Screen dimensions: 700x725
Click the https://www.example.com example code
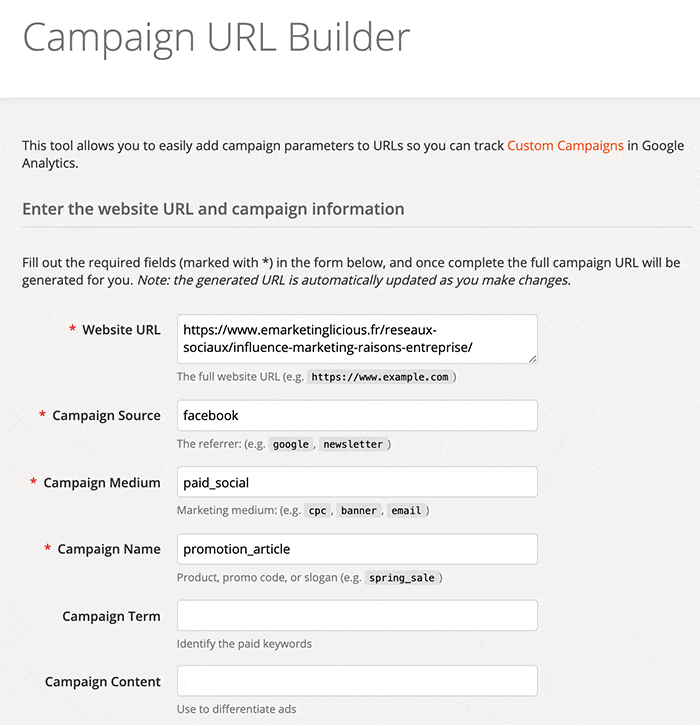[382, 378]
